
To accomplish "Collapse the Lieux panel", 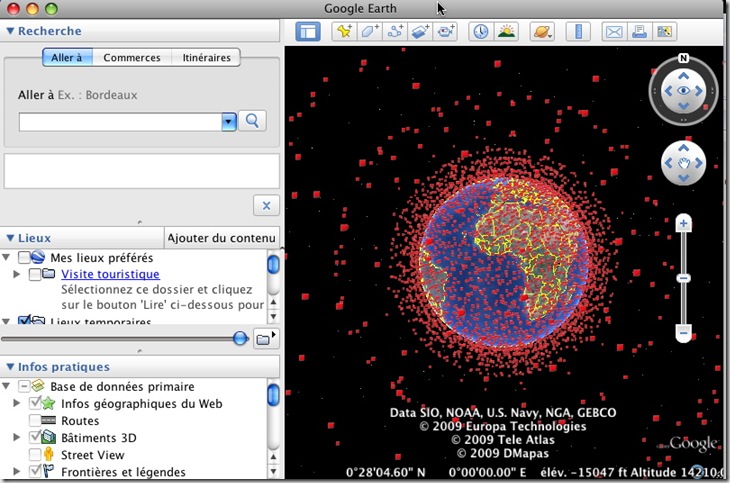I will pyautogui.click(x=10, y=238).
